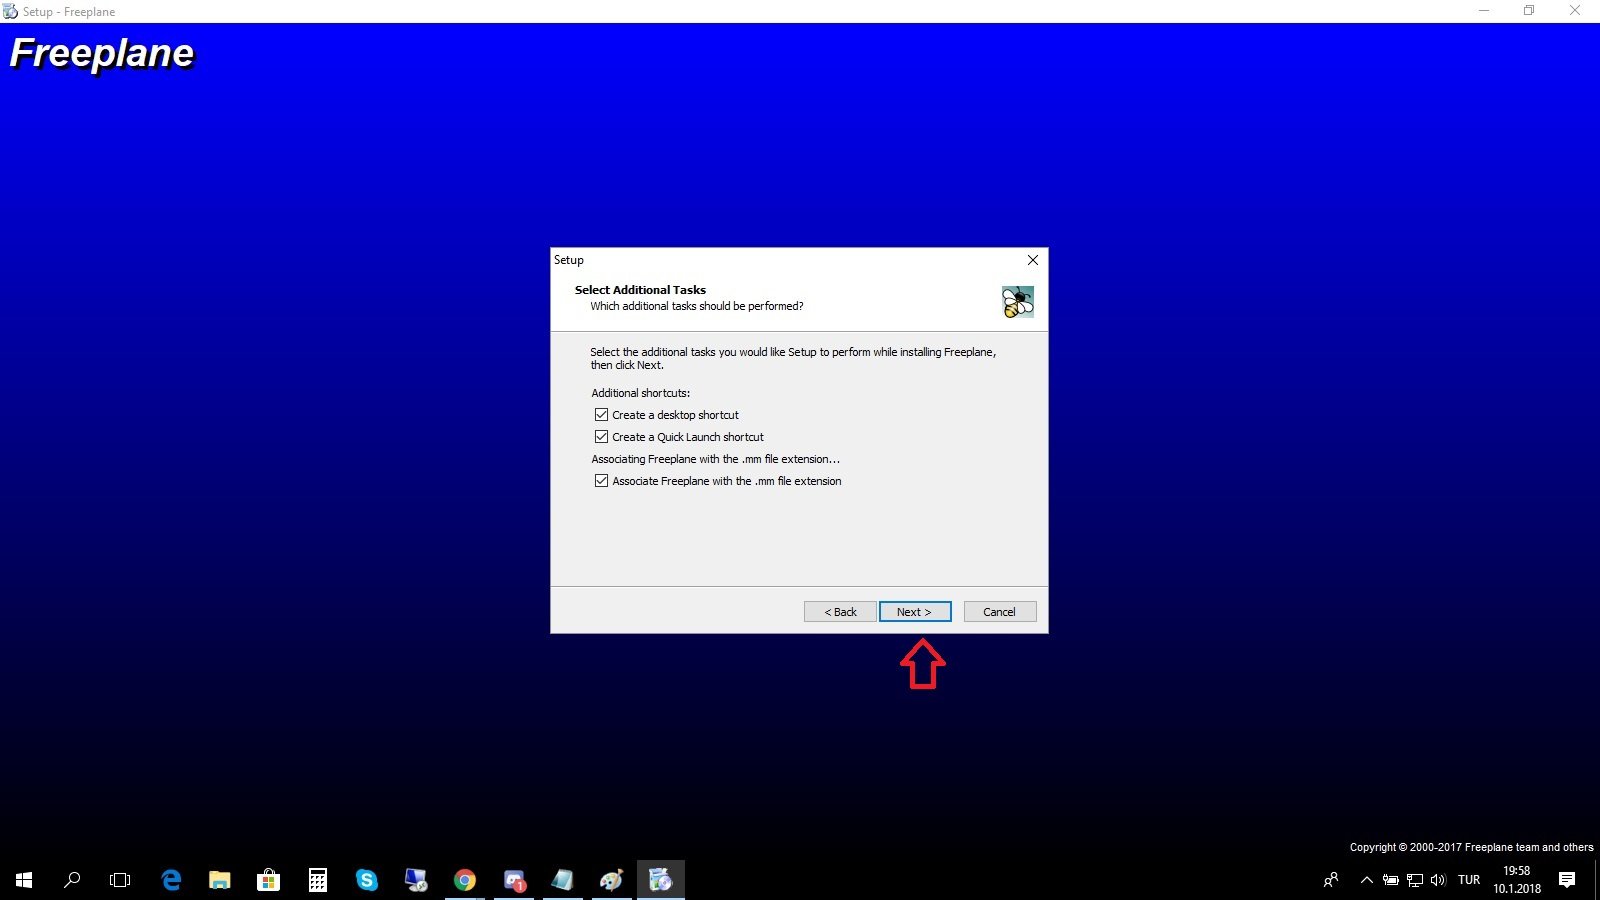Open the notepad-style app on taskbar
The width and height of the screenshot is (1600, 900).
[563, 880]
